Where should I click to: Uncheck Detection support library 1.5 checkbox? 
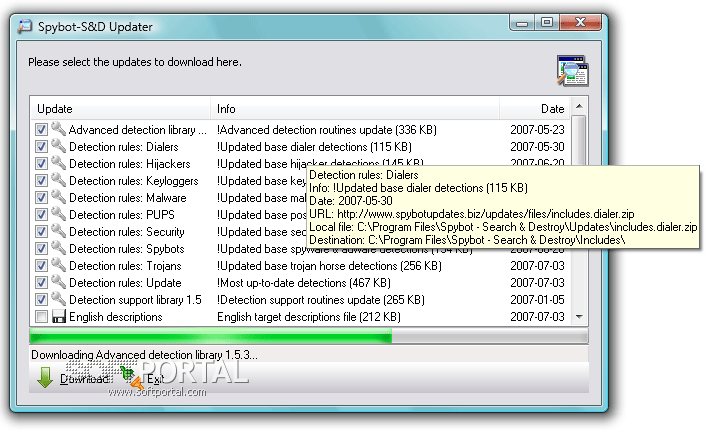tap(41, 300)
